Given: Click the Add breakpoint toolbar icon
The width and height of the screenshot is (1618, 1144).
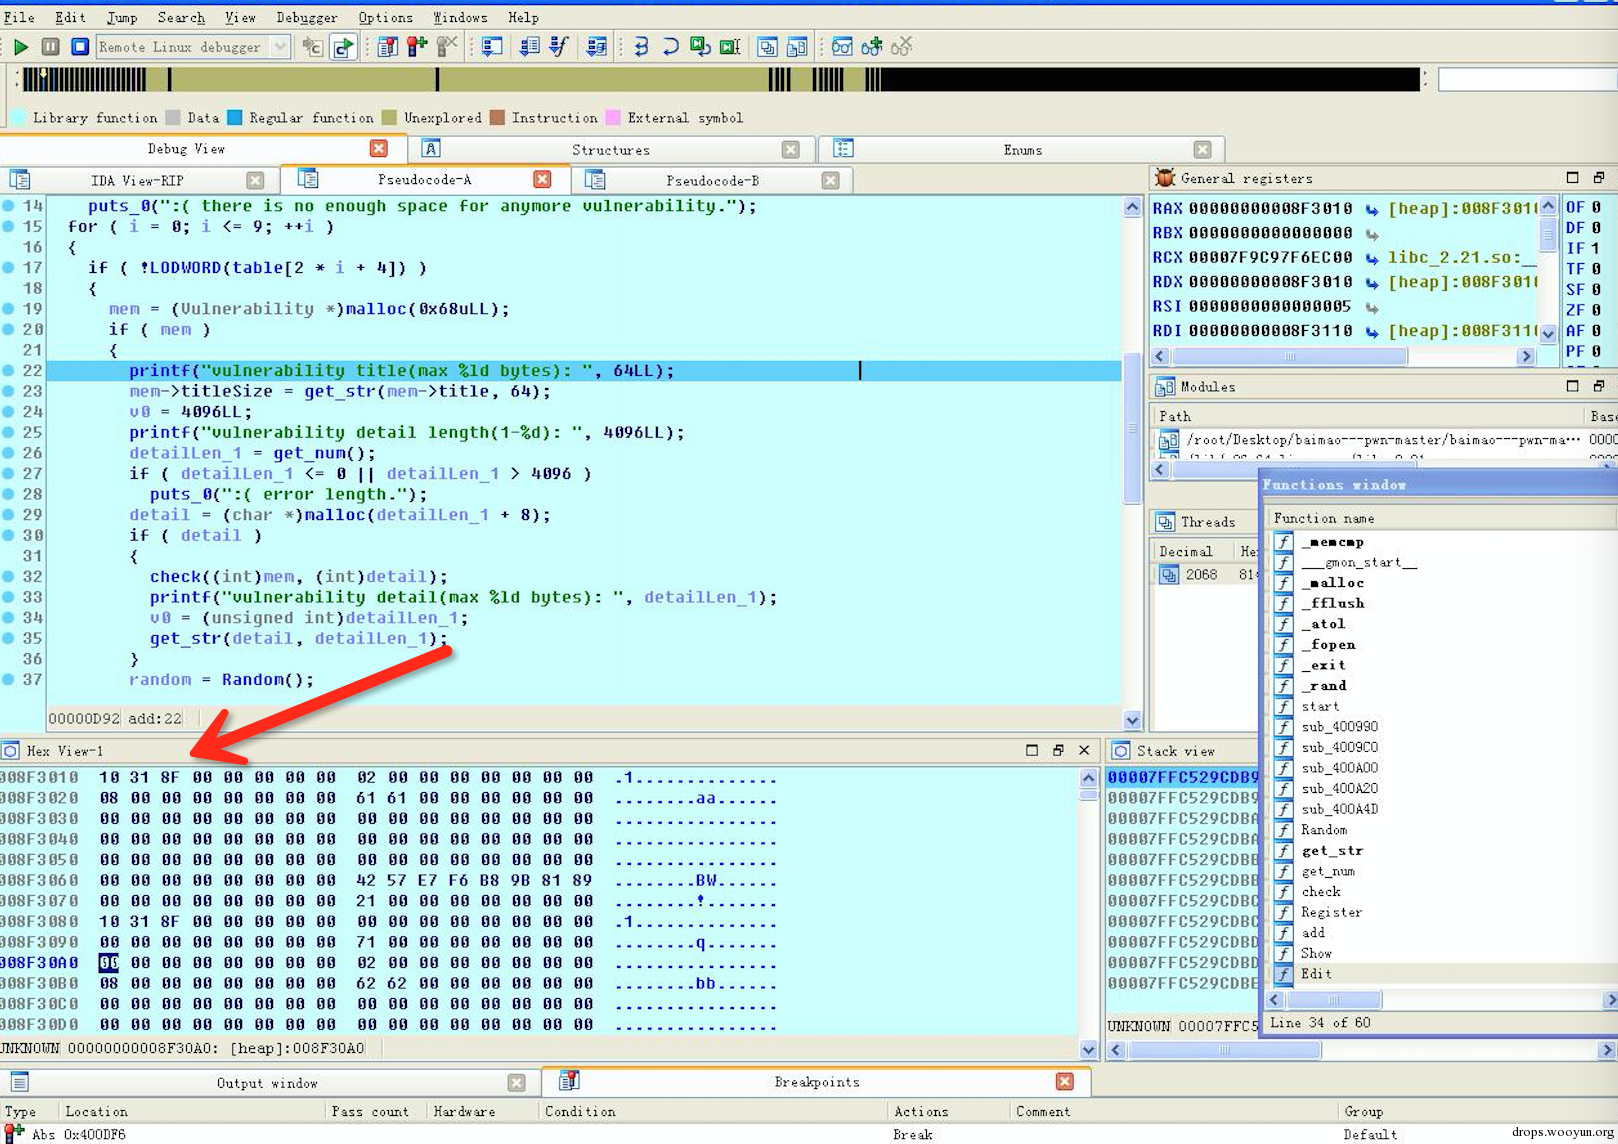Looking at the screenshot, I should (x=417, y=47).
